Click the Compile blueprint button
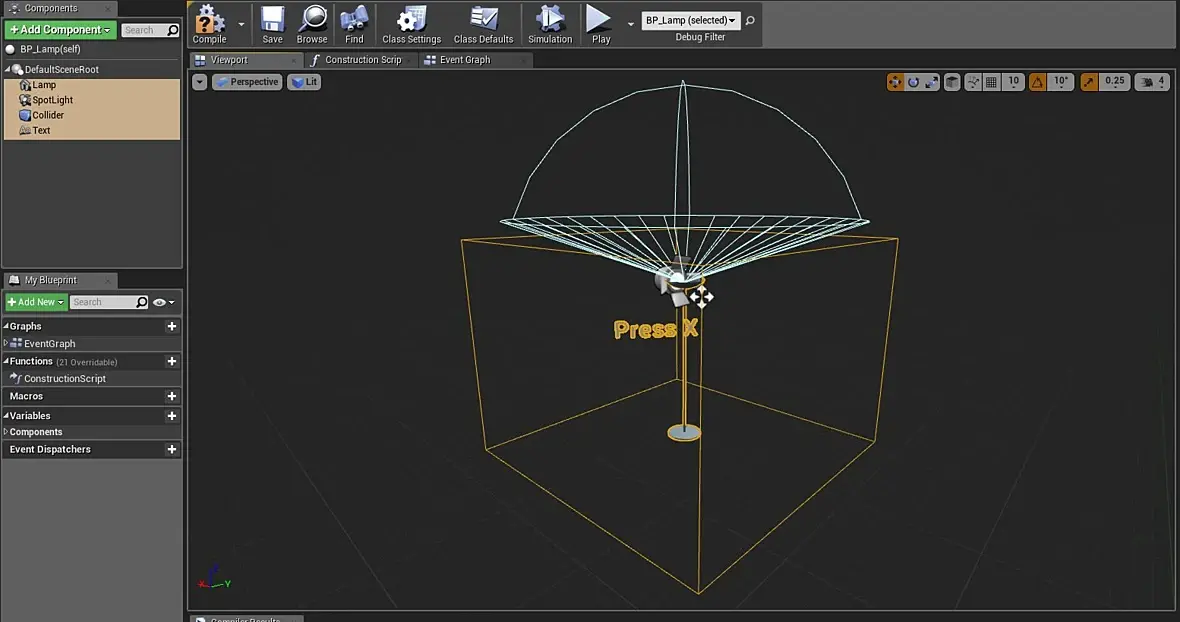 [x=209, y=24]
